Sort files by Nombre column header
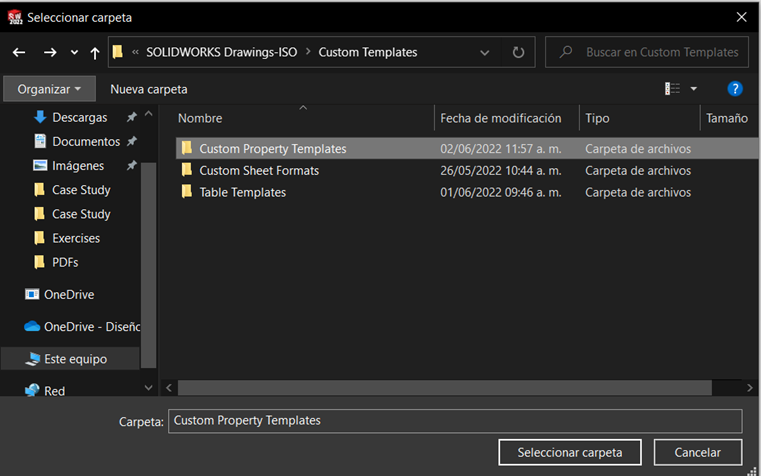761x476 pixels. click(x=200, y=118)
